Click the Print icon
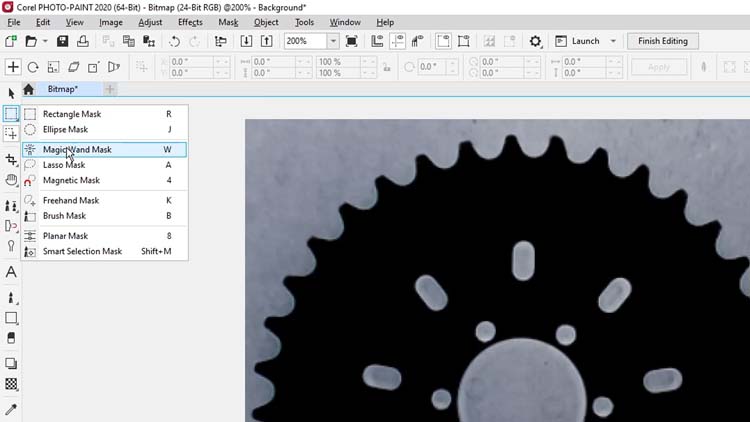This screenshot has width=750, height=422. point(83,41)
